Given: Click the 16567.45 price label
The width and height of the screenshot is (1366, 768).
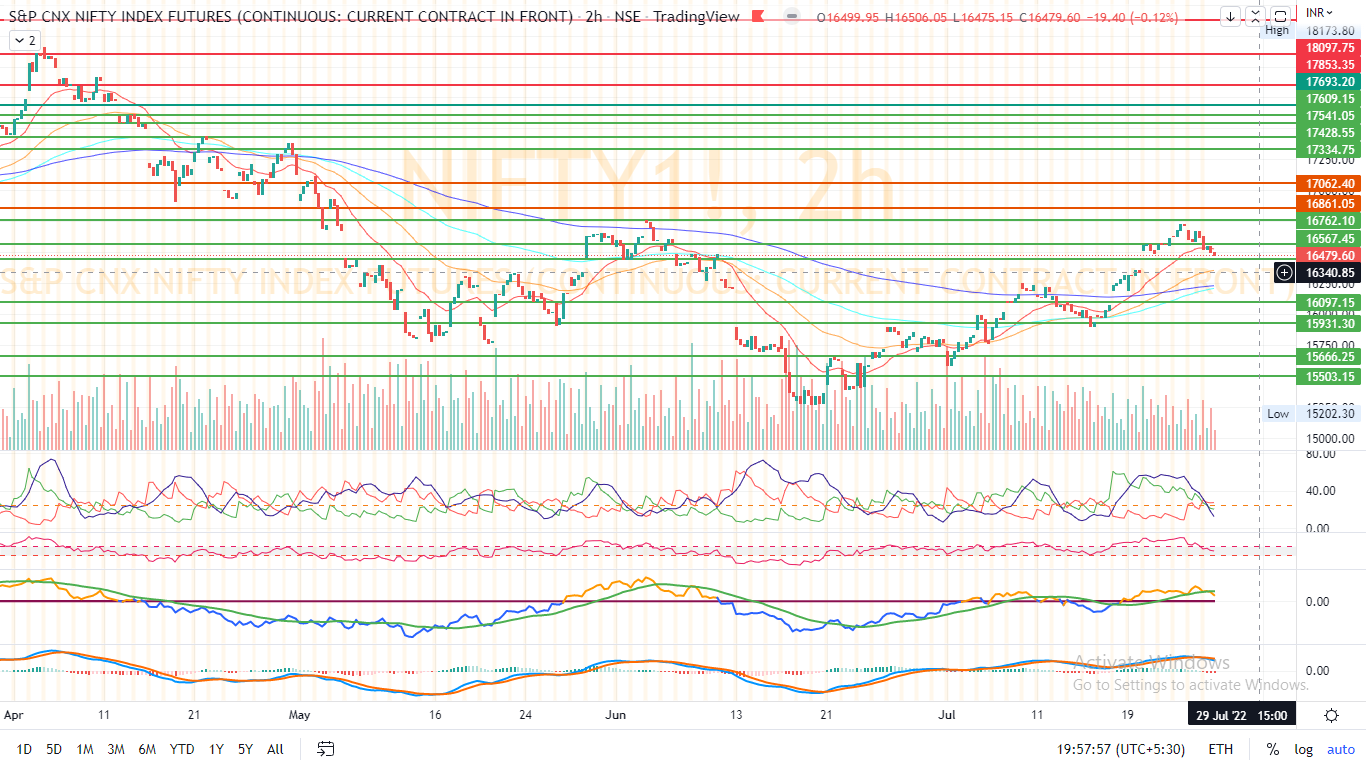Looking at the screenshot, I should coord(1330,238).
